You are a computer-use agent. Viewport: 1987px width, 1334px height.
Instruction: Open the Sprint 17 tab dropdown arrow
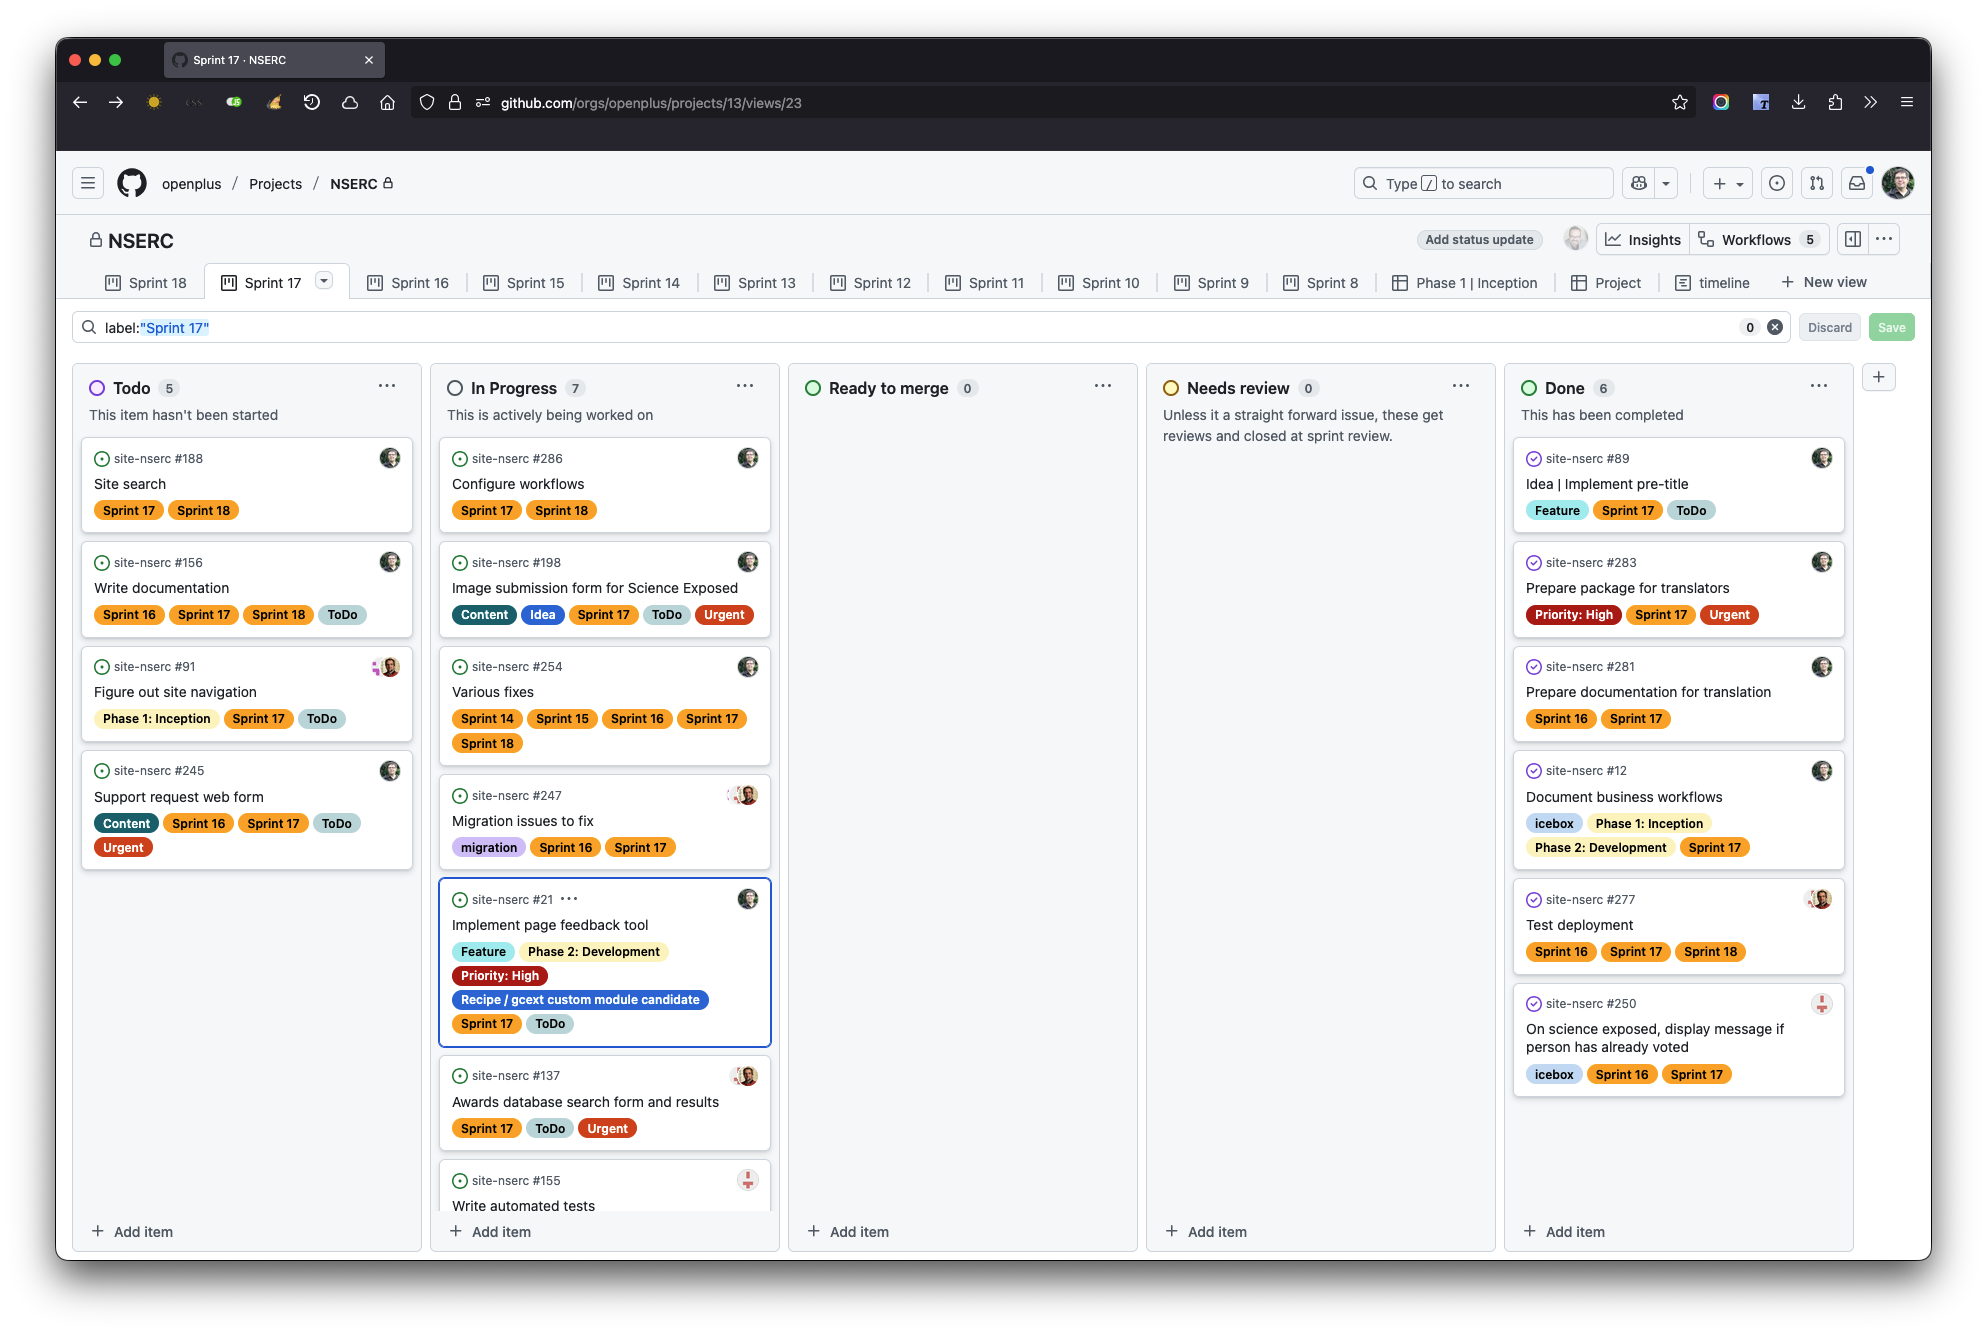[x=324, y=281]
